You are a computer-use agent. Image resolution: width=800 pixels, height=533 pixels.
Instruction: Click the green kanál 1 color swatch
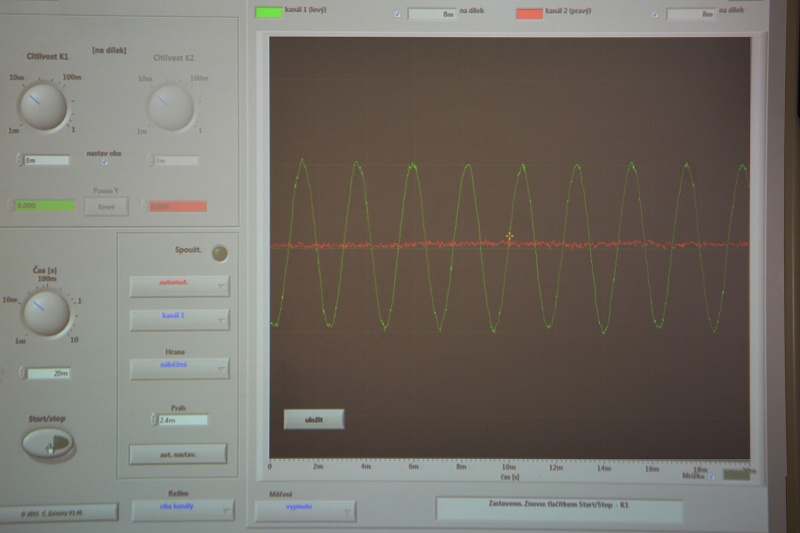[x=269, y=12]
